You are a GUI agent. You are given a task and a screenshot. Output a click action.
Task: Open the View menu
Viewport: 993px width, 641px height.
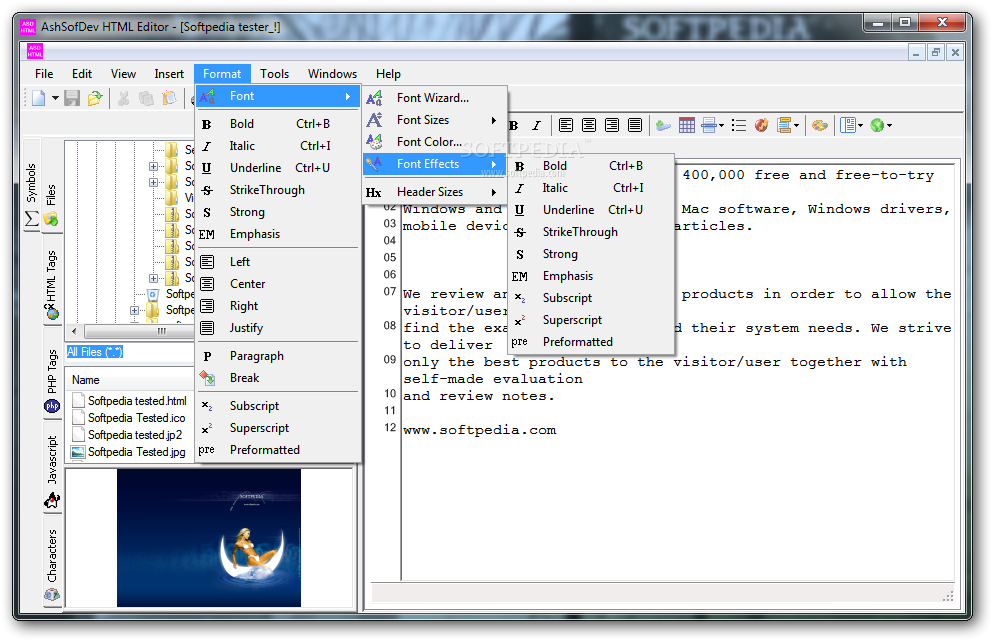(123, 73)
